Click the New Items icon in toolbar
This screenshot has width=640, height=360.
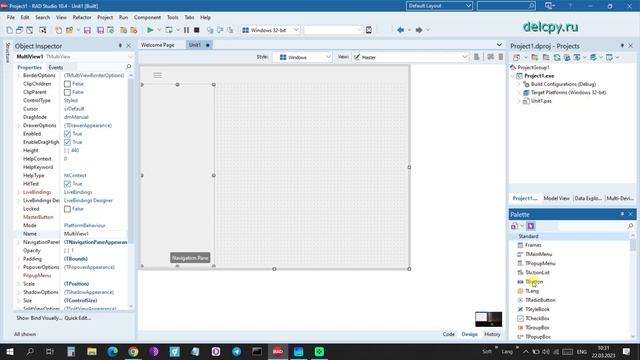9,30
